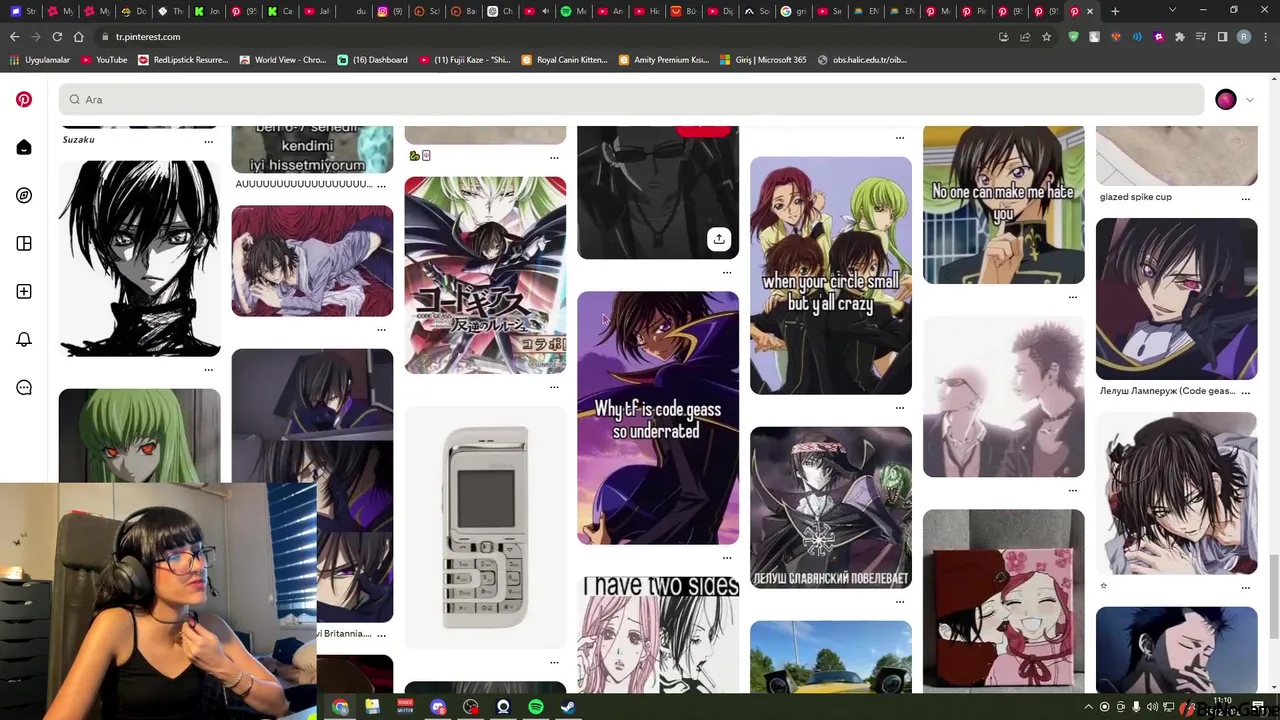Open messages chat bubble in sidebar
Image resolution: width=1280 pixels, height=720 pixels.
click(x=24, y=387)
